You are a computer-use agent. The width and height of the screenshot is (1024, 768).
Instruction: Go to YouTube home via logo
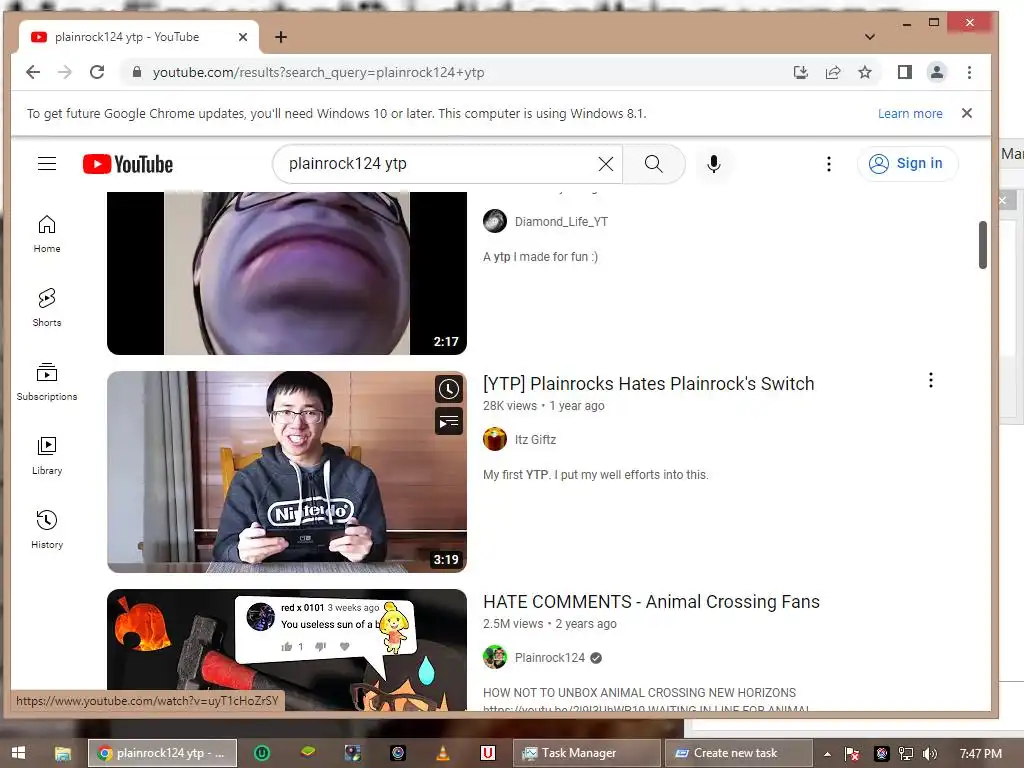pyautogui.click(x=128, y=164)
